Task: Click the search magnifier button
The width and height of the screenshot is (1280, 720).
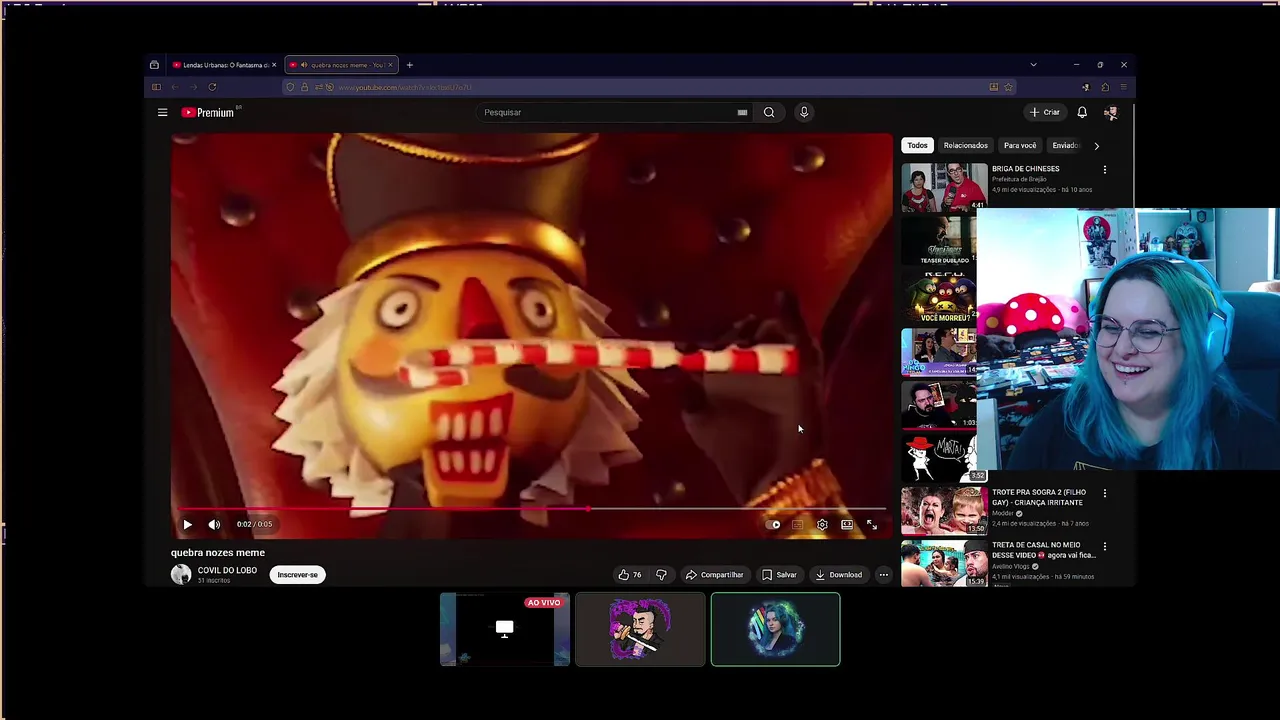Action: point(769,113)
